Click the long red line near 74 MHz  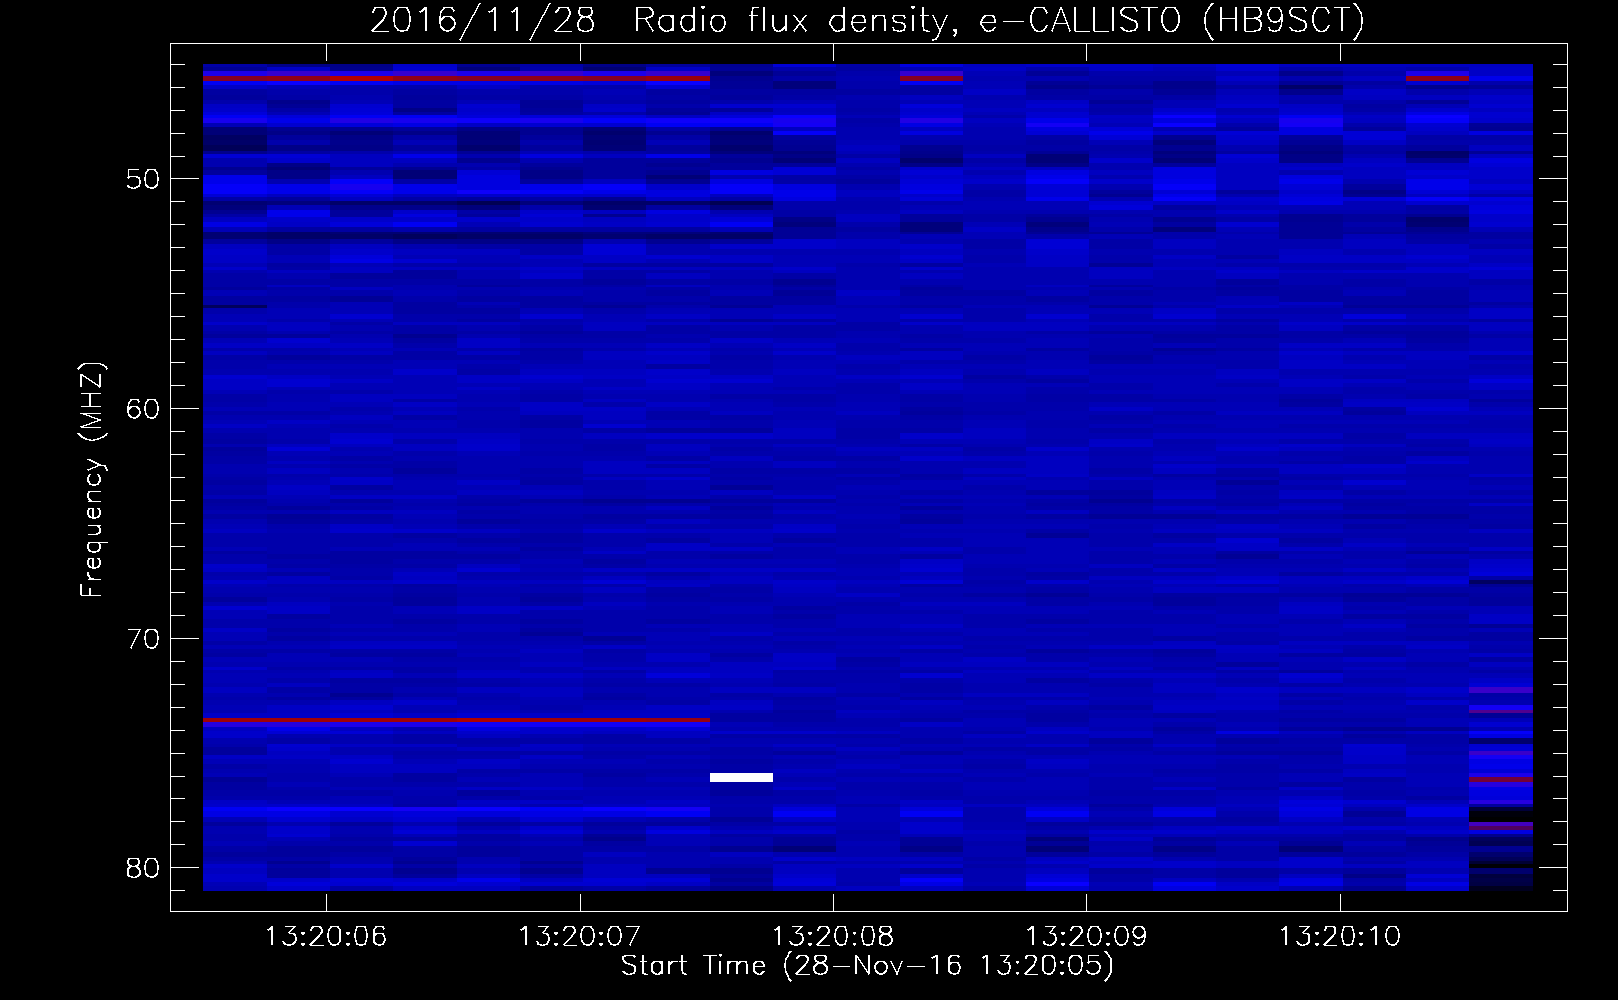tap(456, 720)
